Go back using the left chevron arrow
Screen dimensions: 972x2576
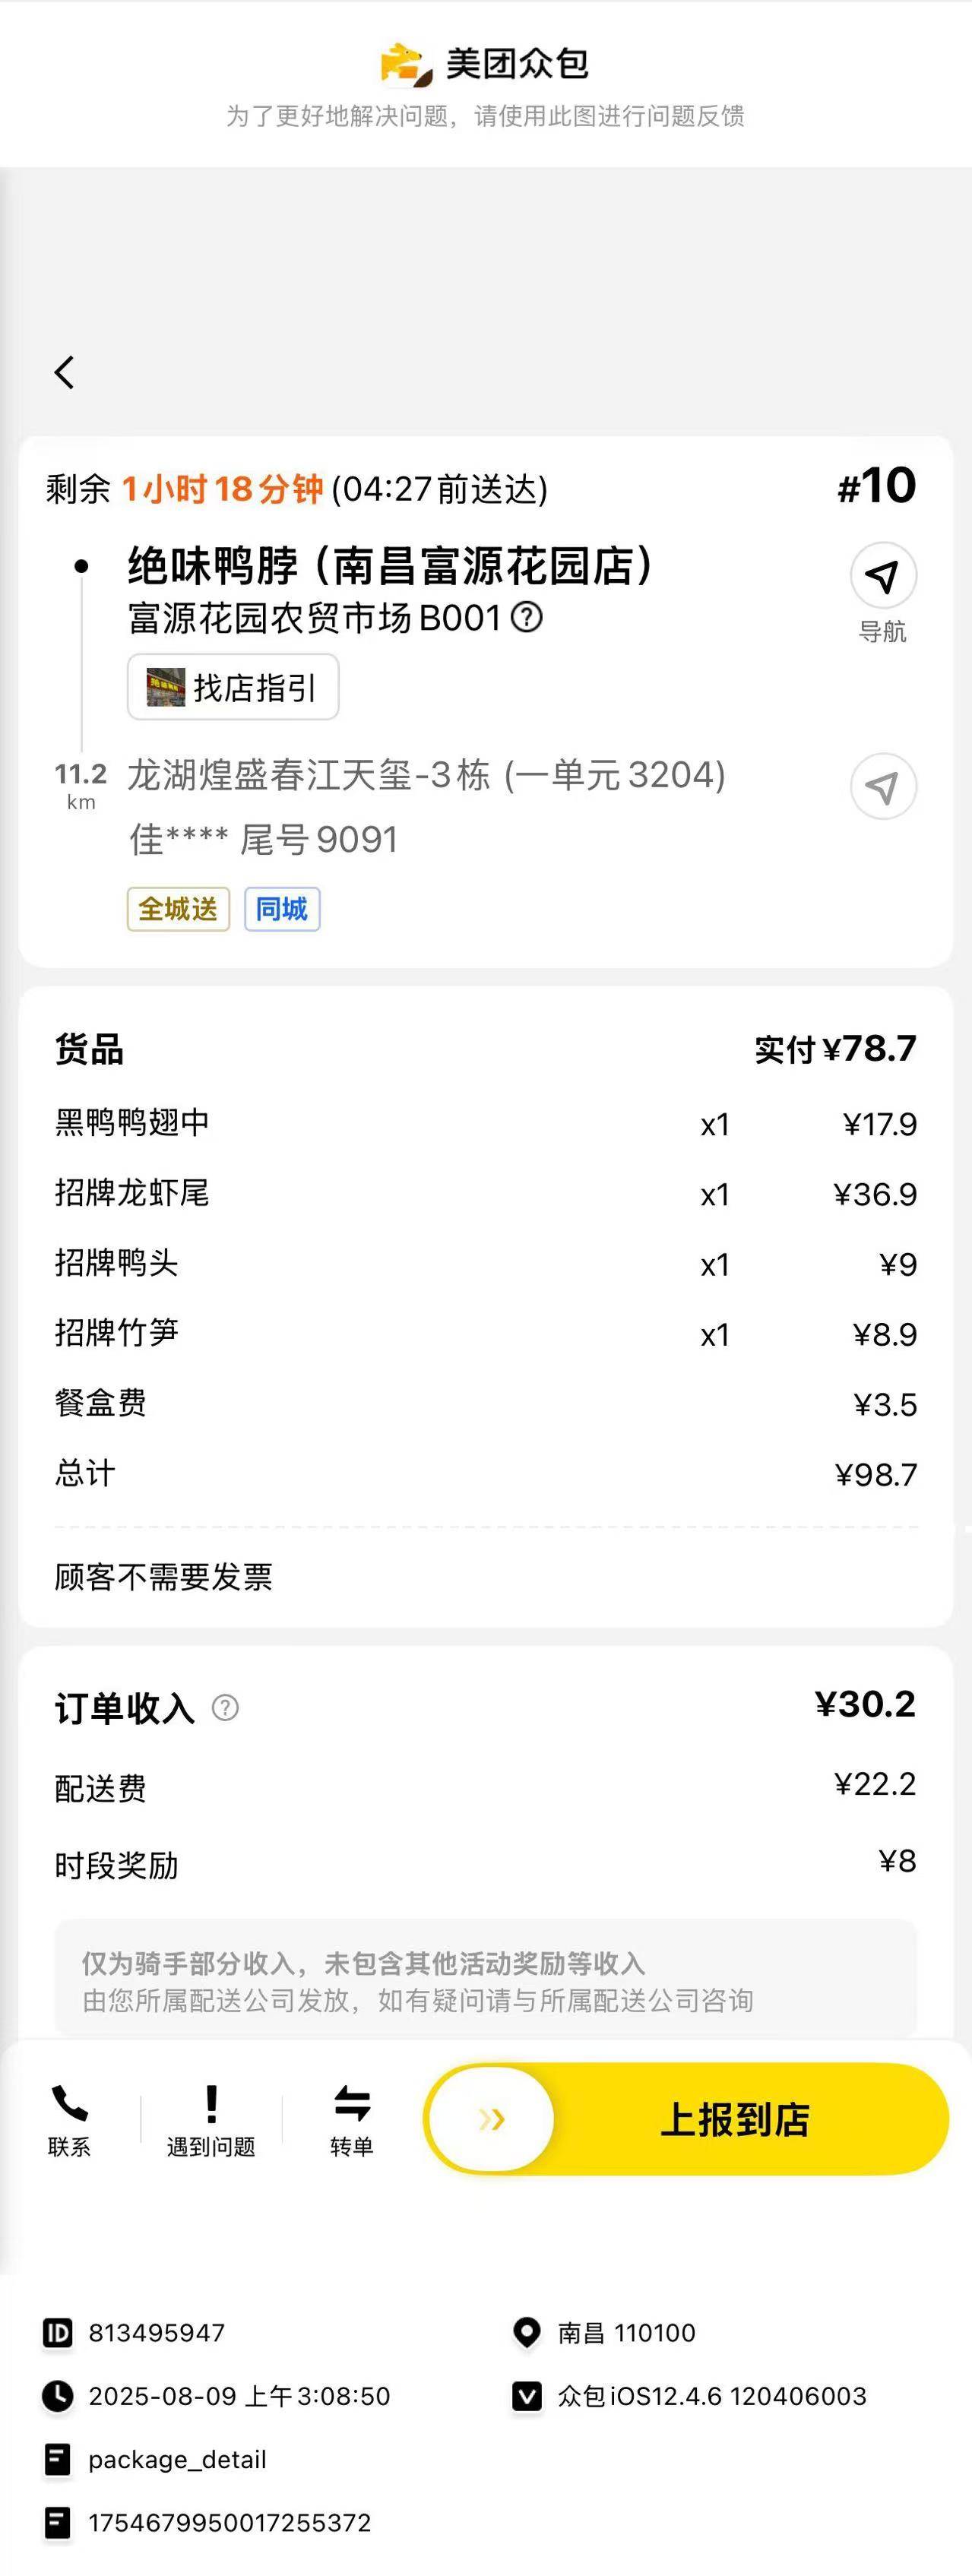coord(64,372)
